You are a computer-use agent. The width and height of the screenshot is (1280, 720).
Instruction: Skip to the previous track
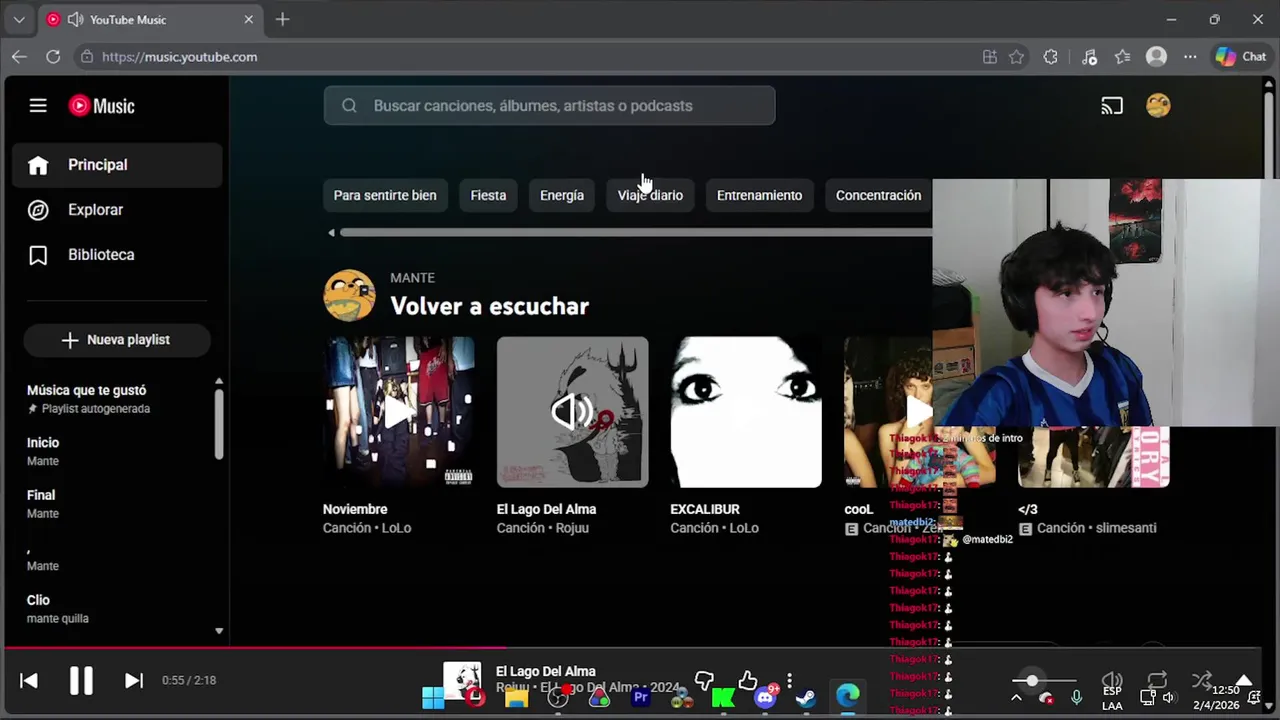(28, 680)
